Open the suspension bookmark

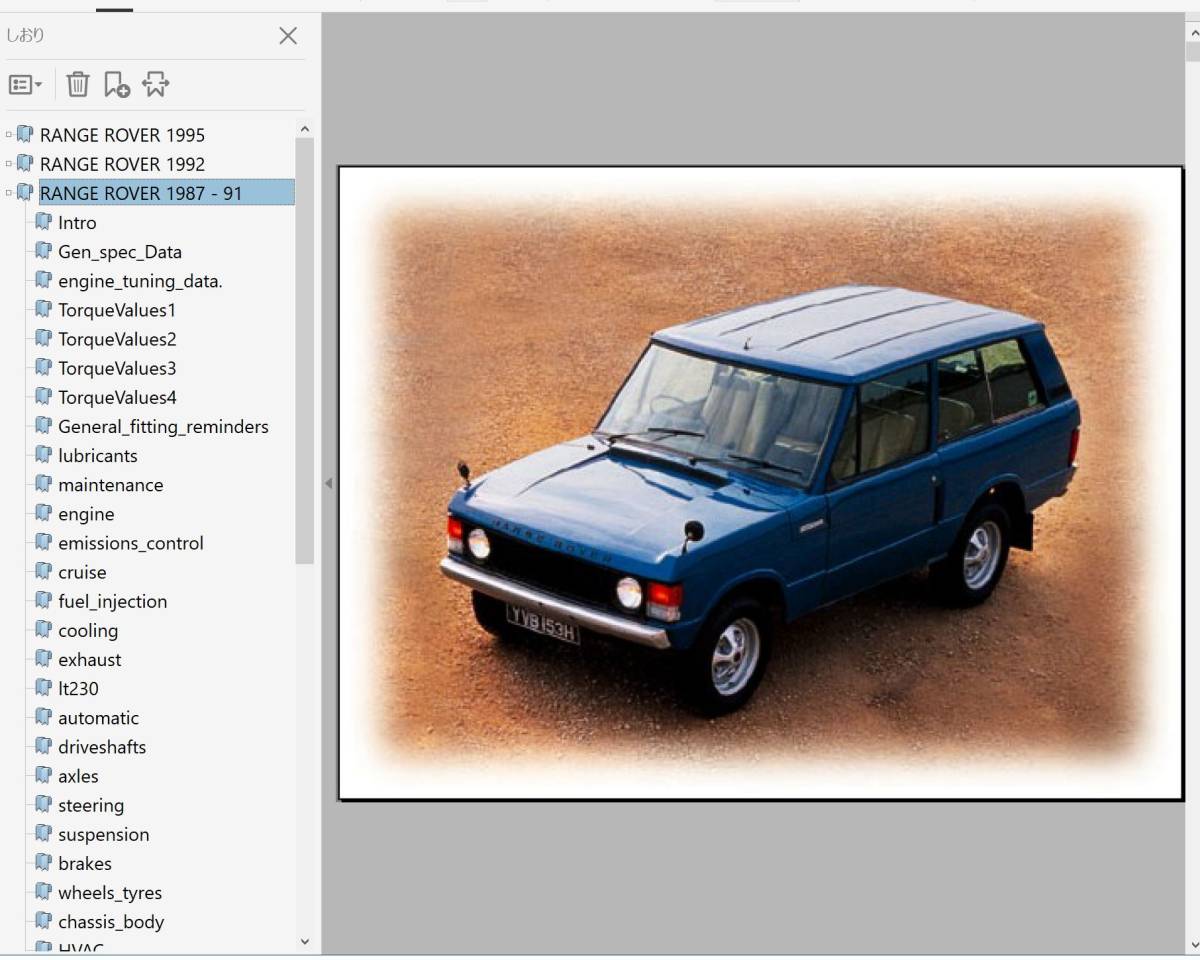[x=104, y=834]
